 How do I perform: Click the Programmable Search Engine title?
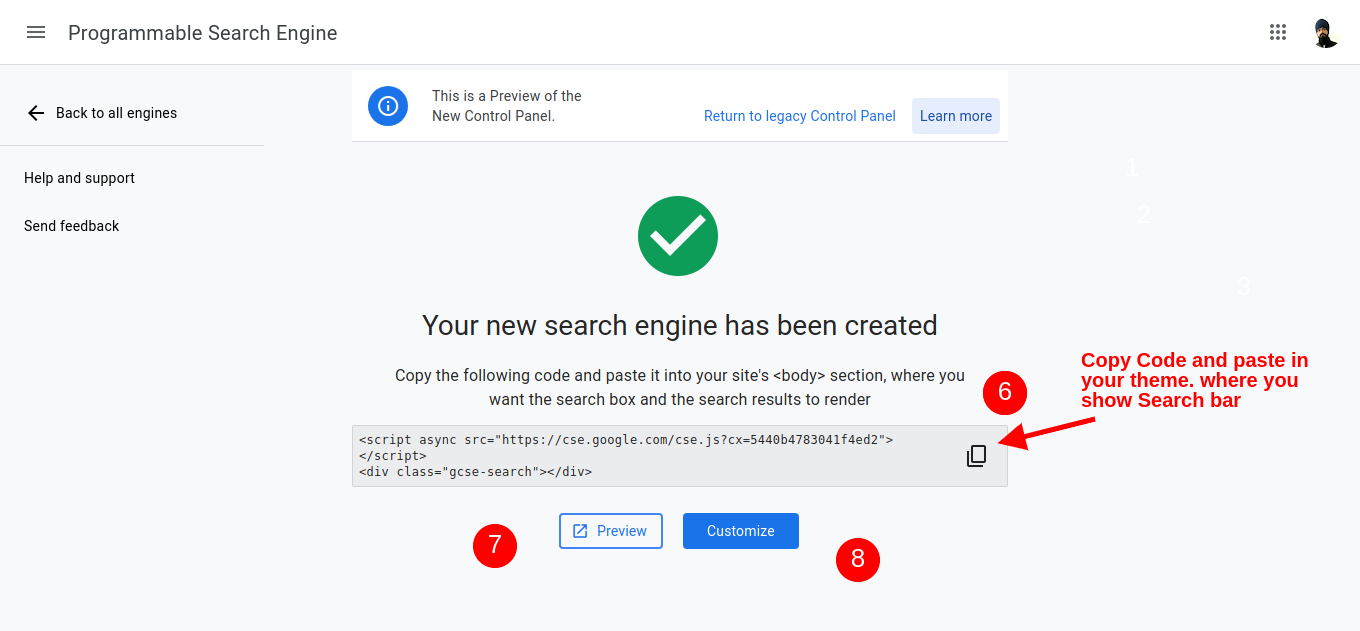[202, 32]
